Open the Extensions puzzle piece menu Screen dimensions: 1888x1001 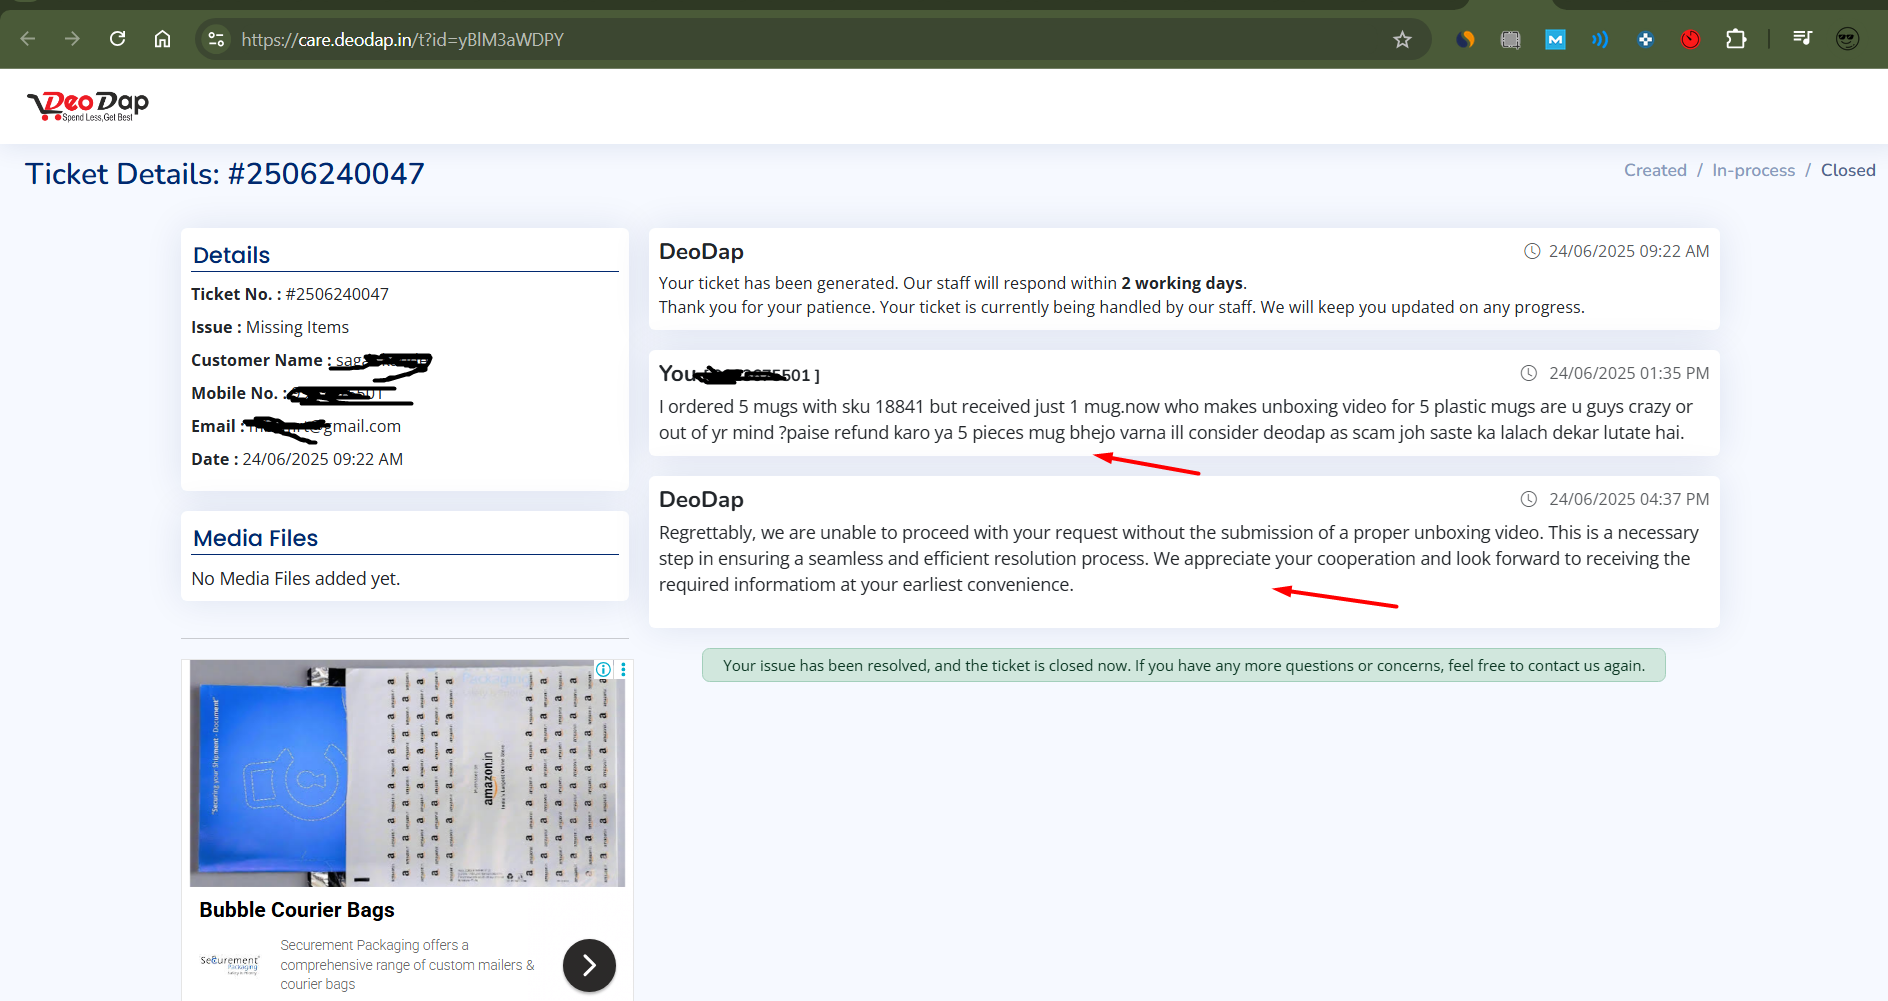point(1736,39)
